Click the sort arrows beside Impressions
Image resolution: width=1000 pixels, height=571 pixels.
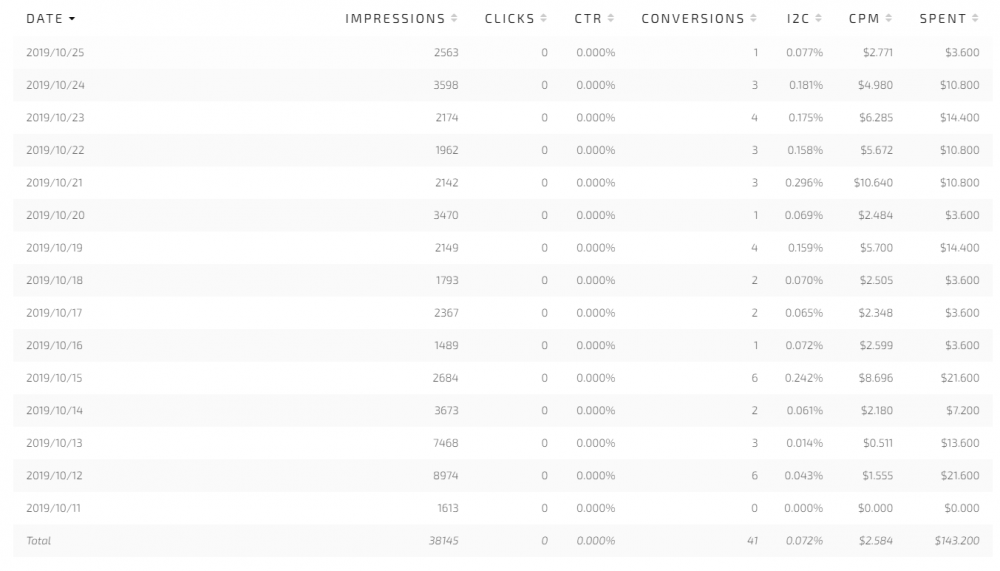tap(454, 19)
